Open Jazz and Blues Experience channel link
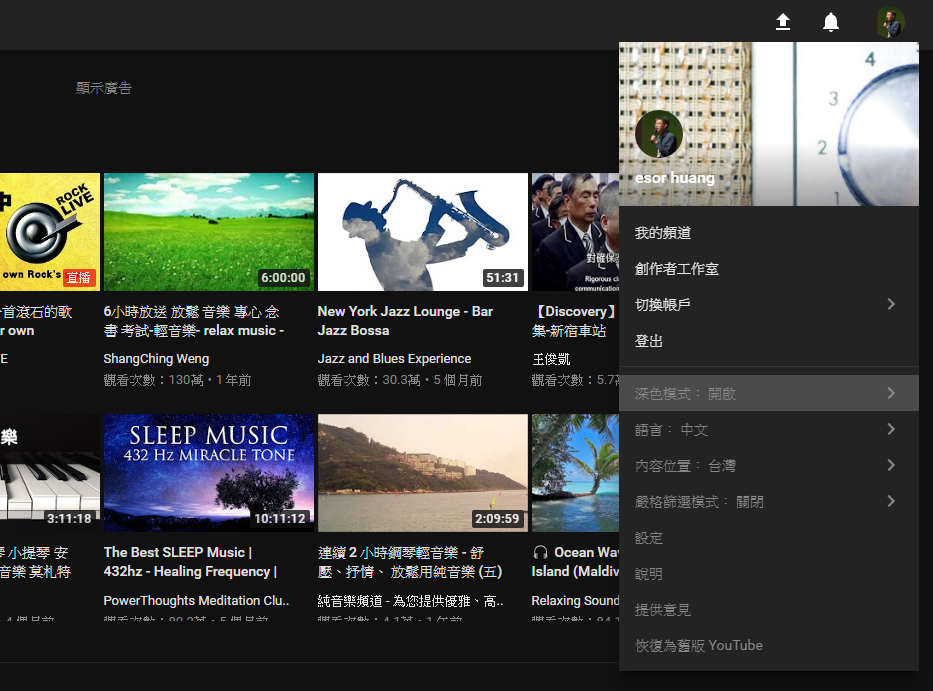Screen dimensions: 933x691 [394, 359]
